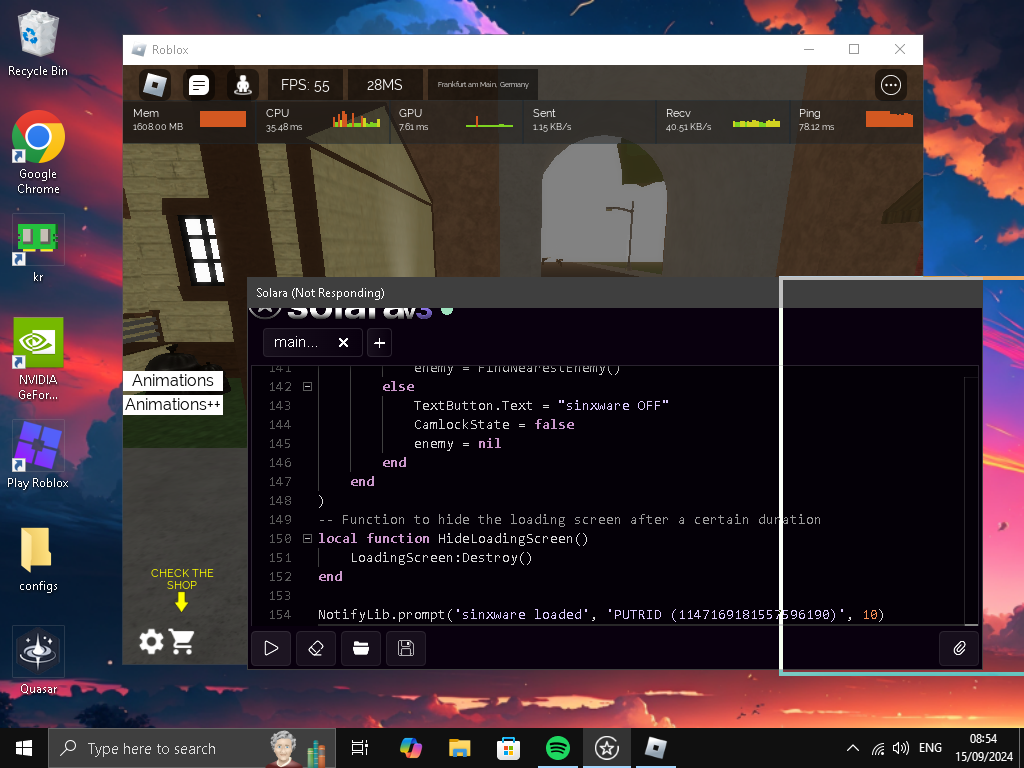Add a new script tab with plus button

click(379, 343)
